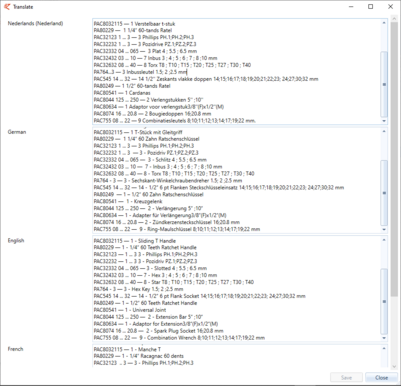Click the German language label
Viewport: 401px width, 386px height.
17,132
